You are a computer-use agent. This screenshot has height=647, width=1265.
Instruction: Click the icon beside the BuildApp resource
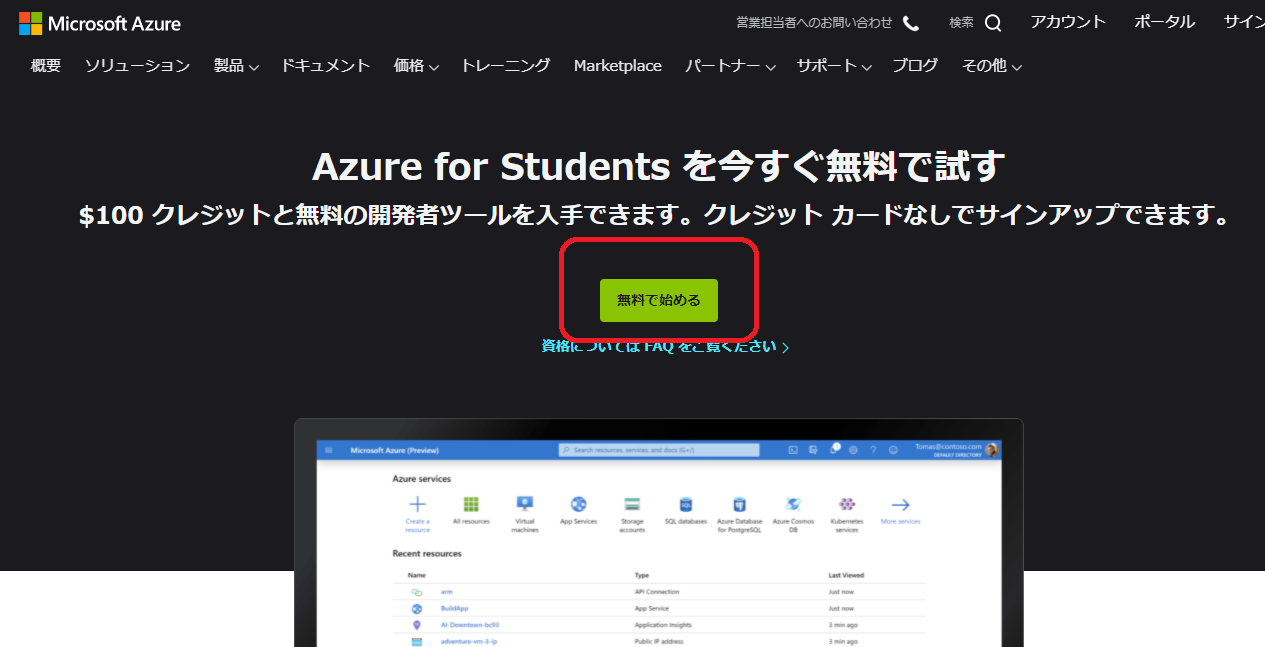pos(417,608)
